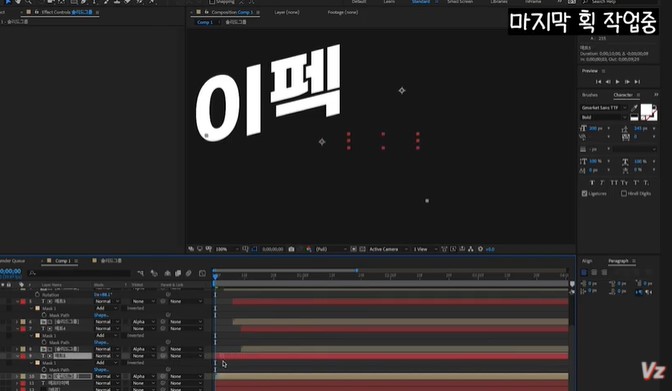Enable the Motion Blur switch in timeline
The height and width of the screenshot is (391, 672).
(x=188, y=273)
